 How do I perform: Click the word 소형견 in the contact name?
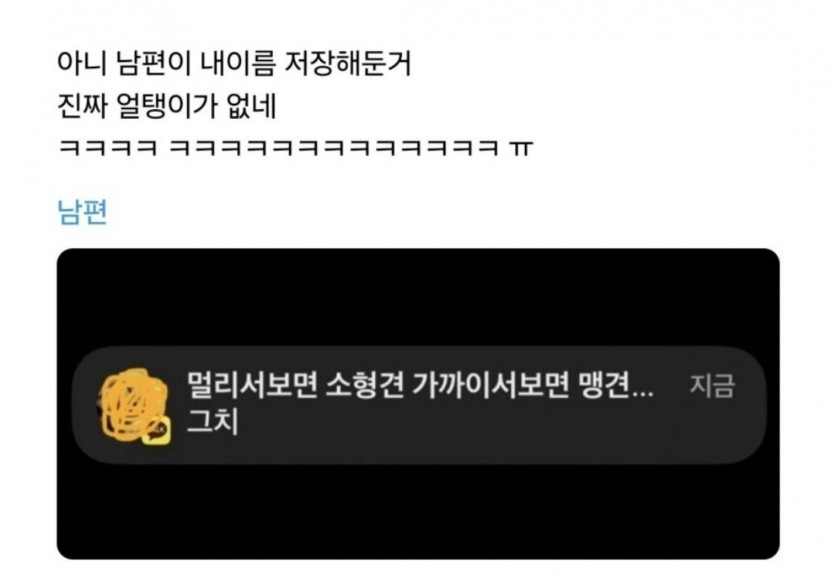point(364,384)
